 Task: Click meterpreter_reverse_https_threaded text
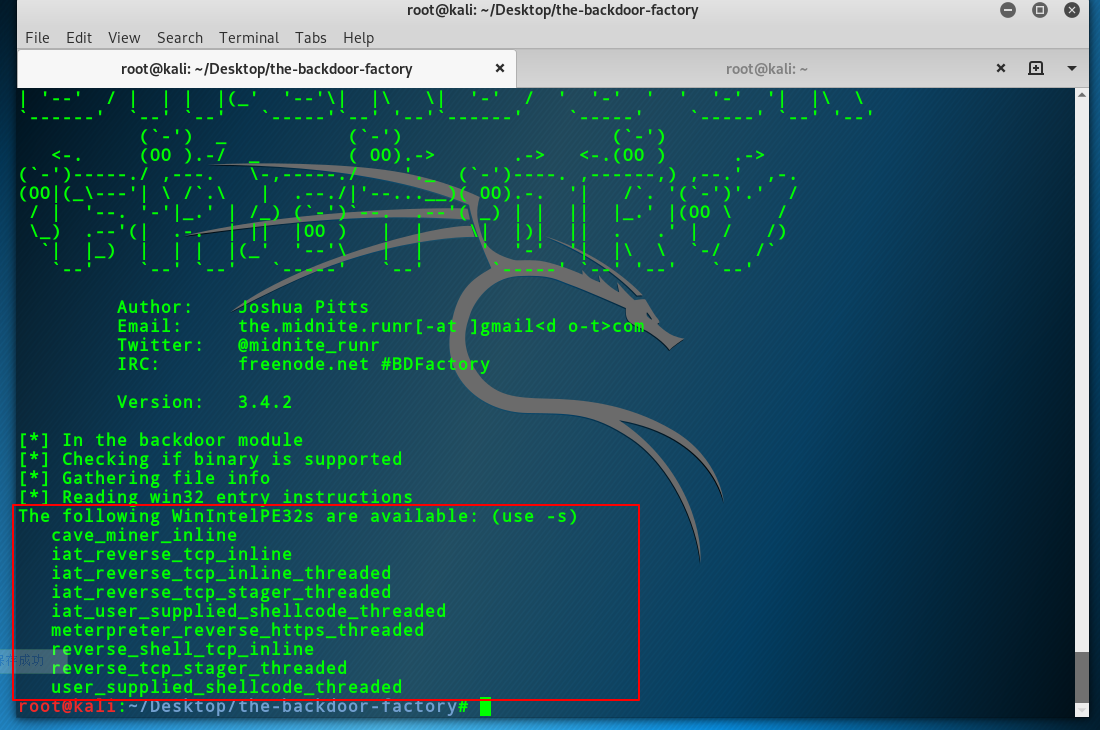(237, 630)
